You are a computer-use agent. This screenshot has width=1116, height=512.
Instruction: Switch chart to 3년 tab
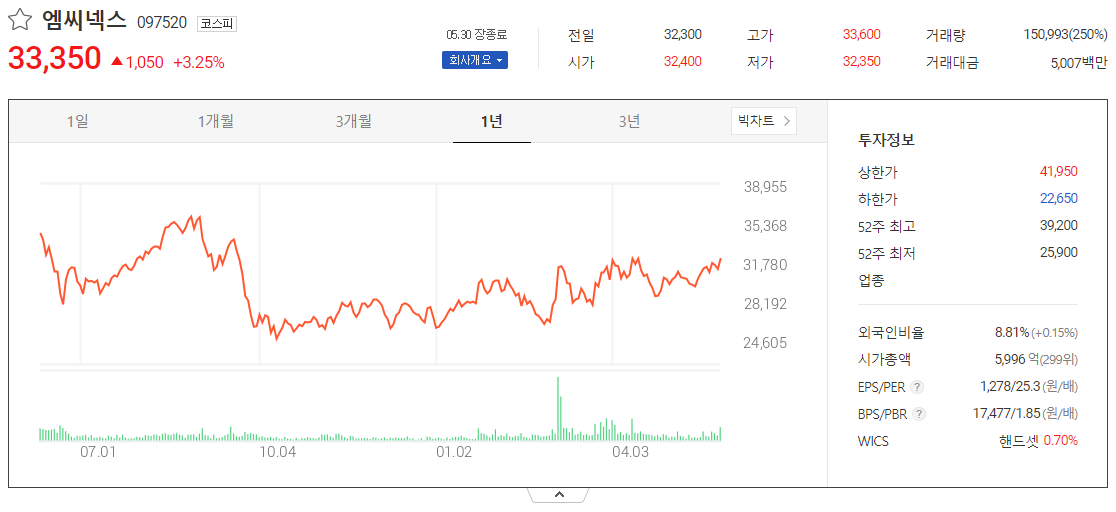(629, 122)
